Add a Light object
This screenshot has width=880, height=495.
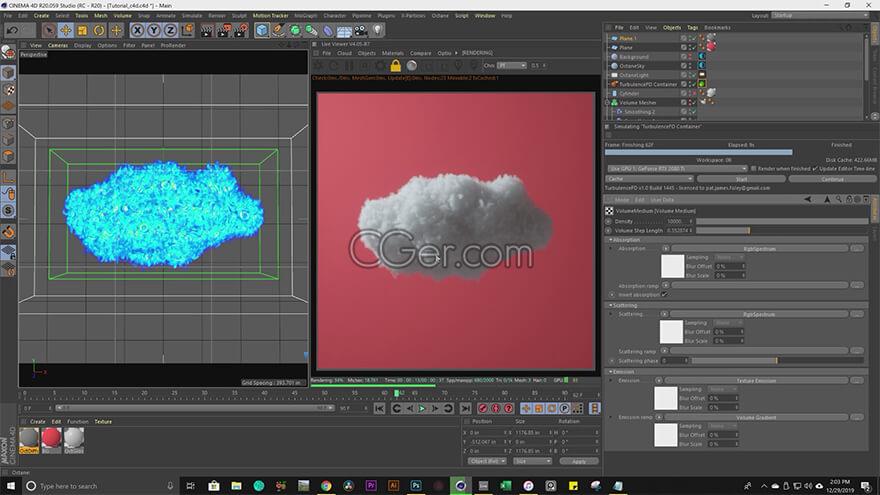coord(378,30)
